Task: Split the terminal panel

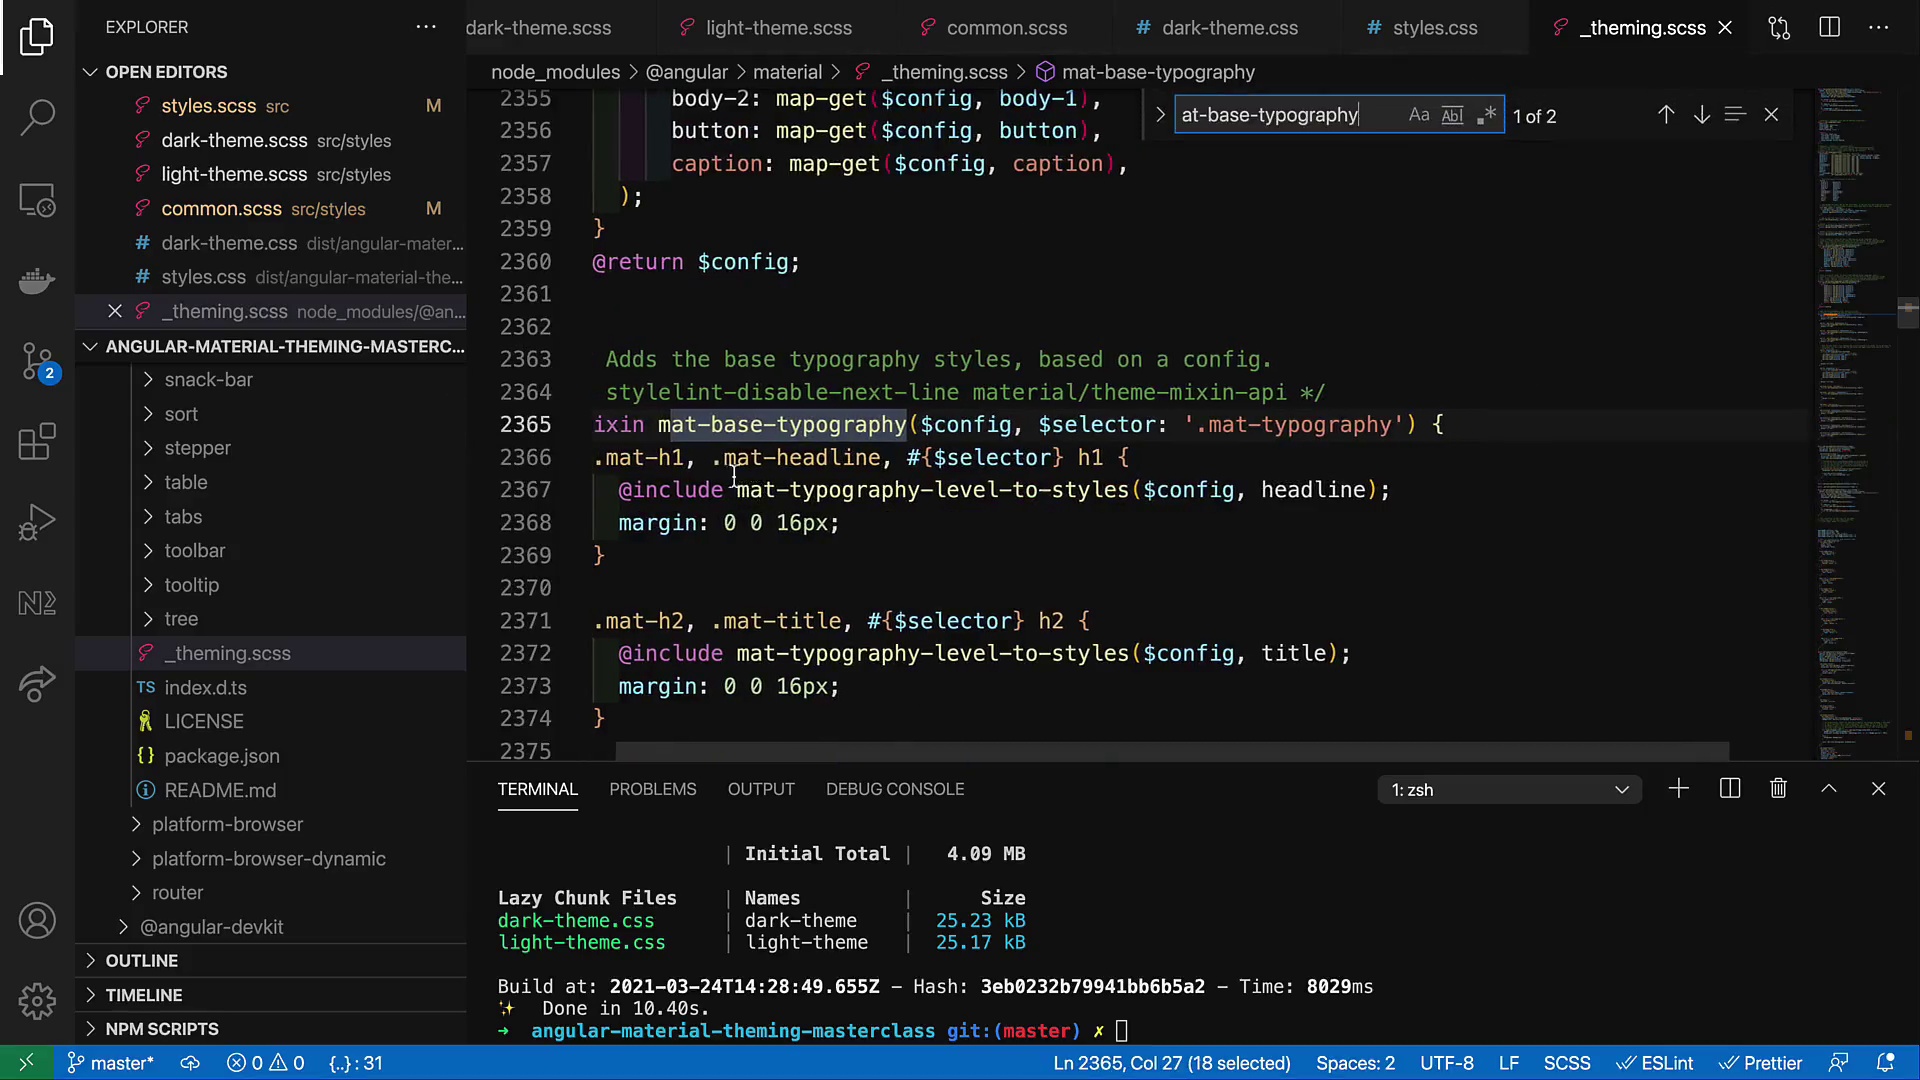Action: (x=1730, y=789)
